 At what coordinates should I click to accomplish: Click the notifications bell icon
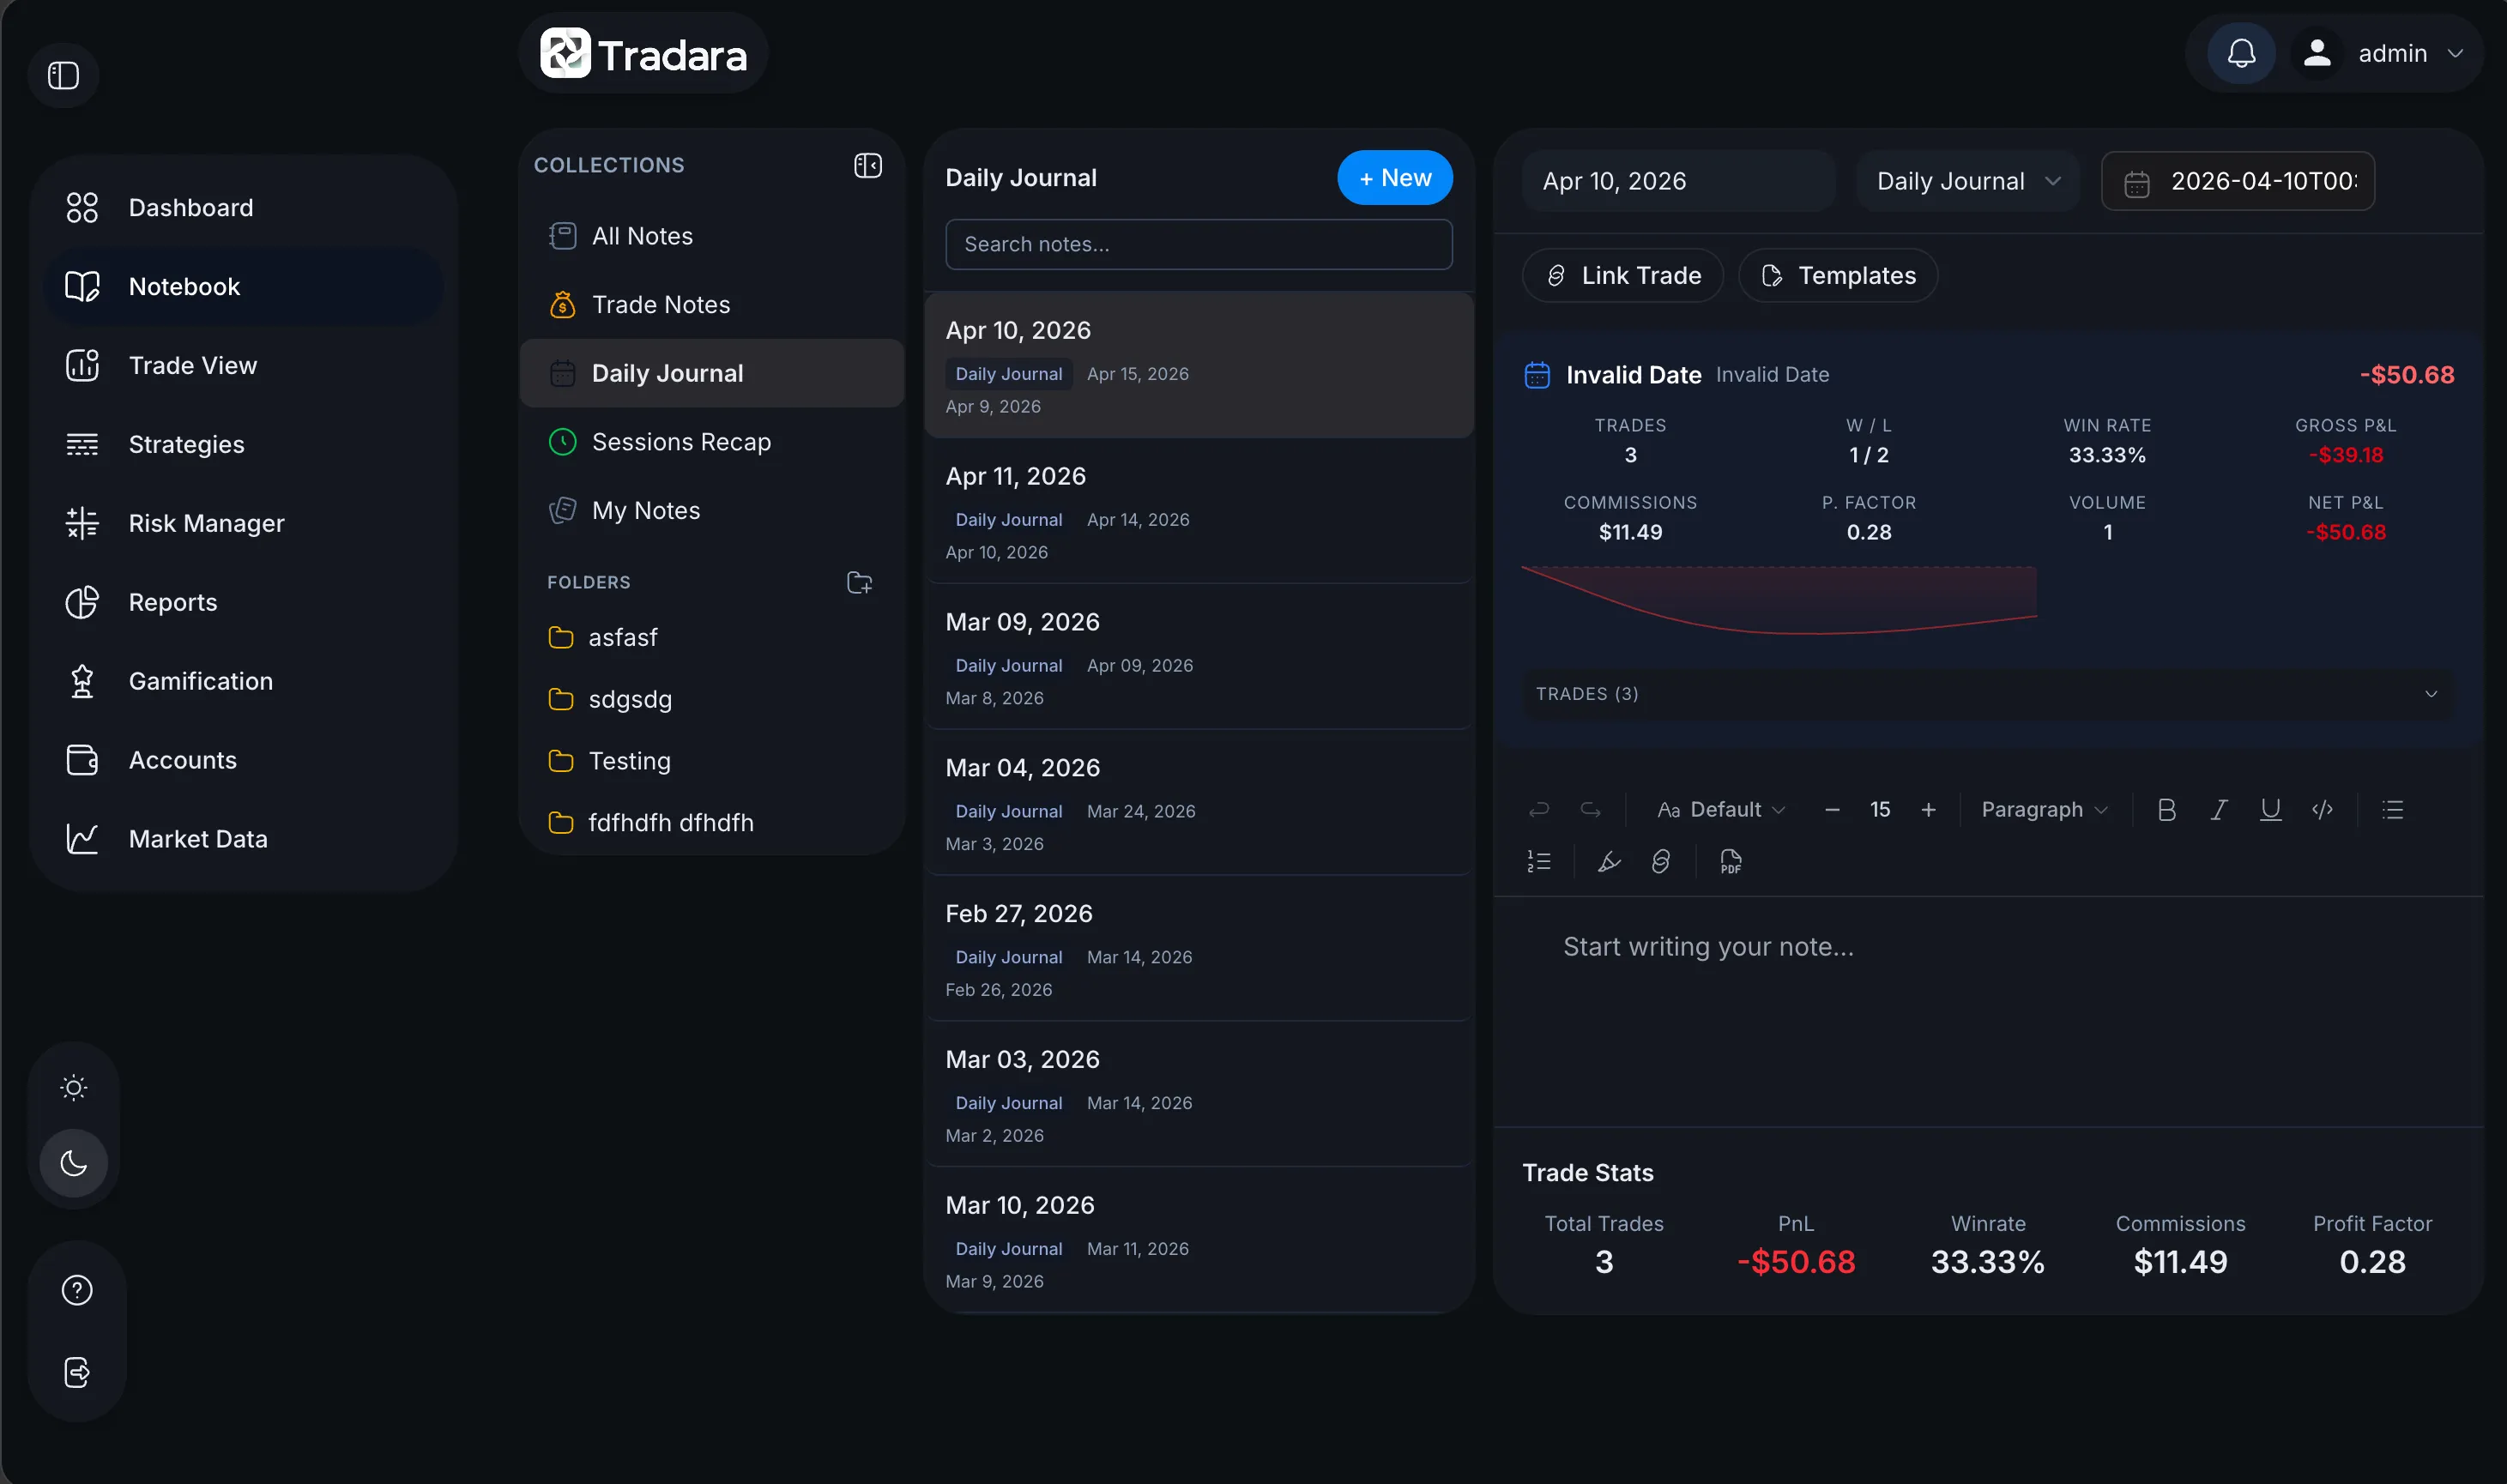2241,53
